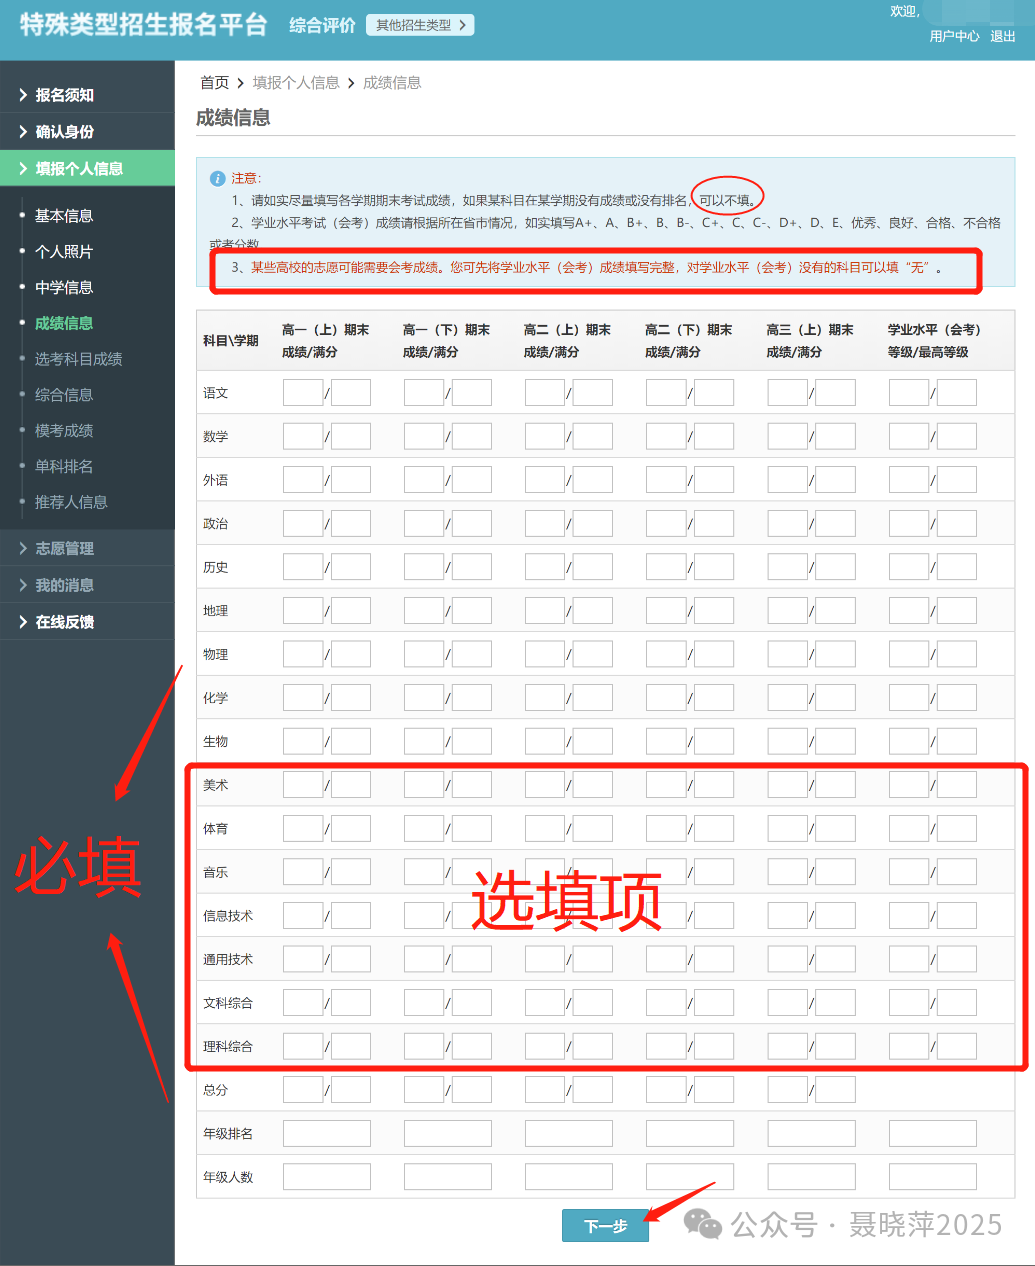Click 化学 full-mark field for 高一(下)期末

[472, 697]
